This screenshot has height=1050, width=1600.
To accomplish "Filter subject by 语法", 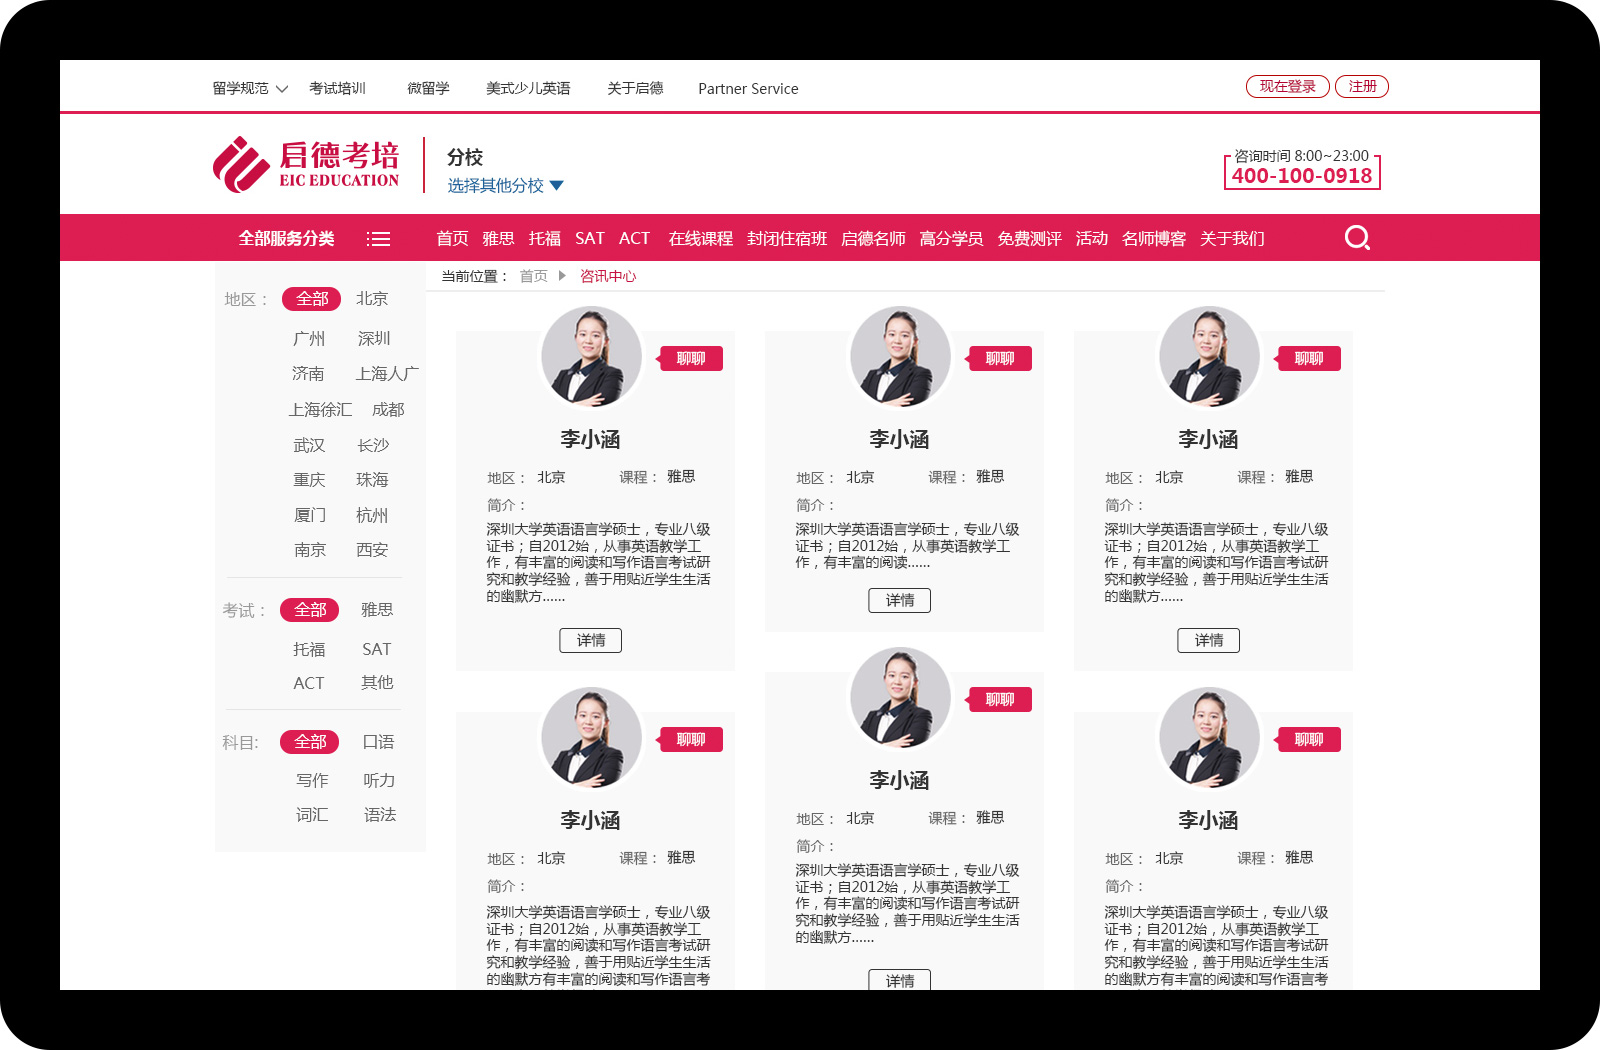I will [x=380, y=815].
